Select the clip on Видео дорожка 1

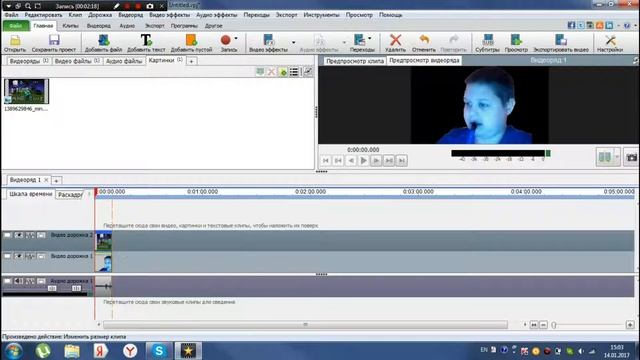click(104, 262)
